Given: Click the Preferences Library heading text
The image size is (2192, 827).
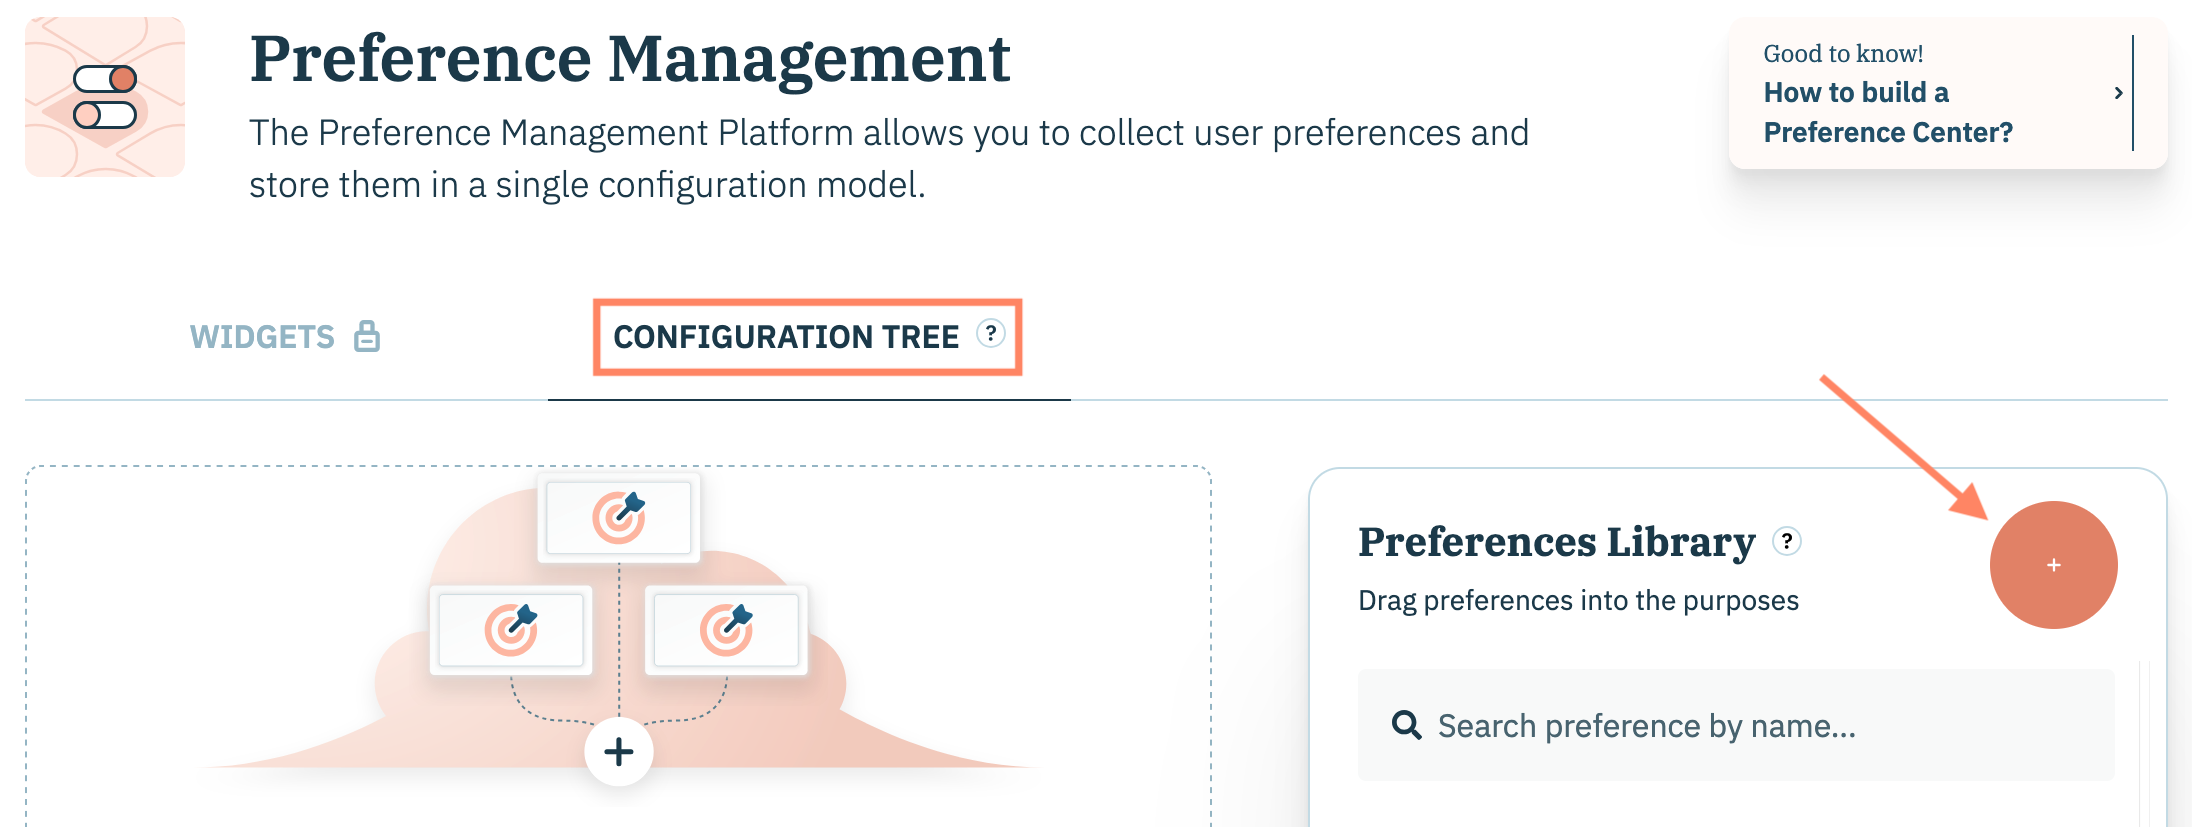Looking at the screenshot, I should [1556, 542].
